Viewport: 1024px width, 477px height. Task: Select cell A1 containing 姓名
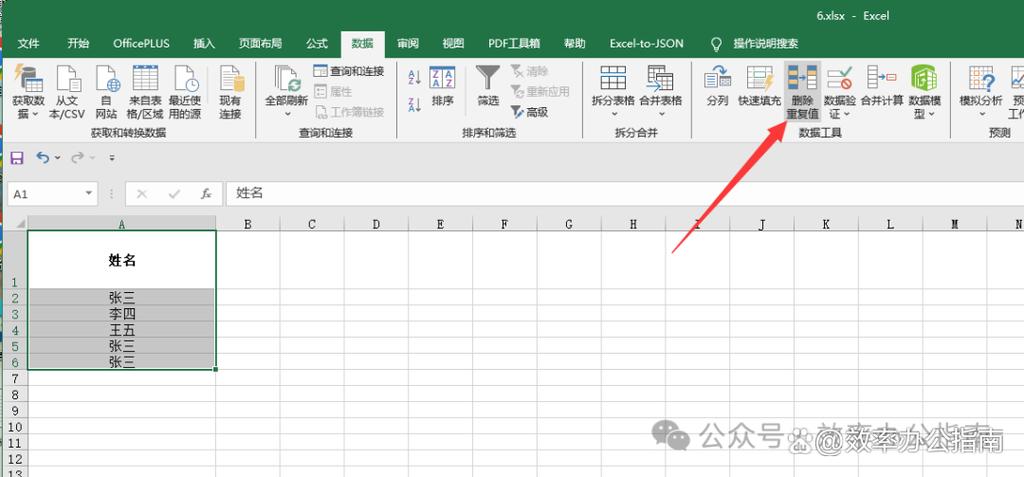(x=121, y=259)
